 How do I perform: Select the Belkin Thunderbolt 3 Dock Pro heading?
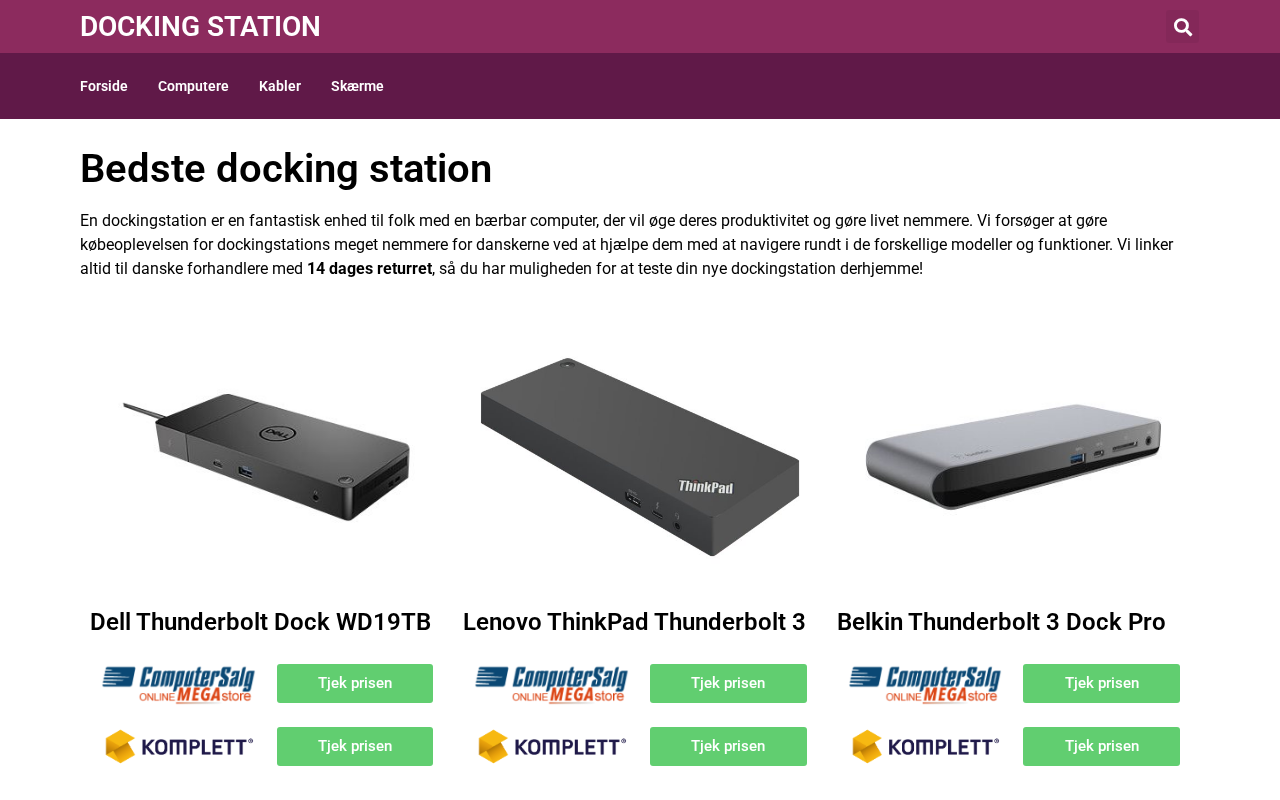[x=1001, y=622]
